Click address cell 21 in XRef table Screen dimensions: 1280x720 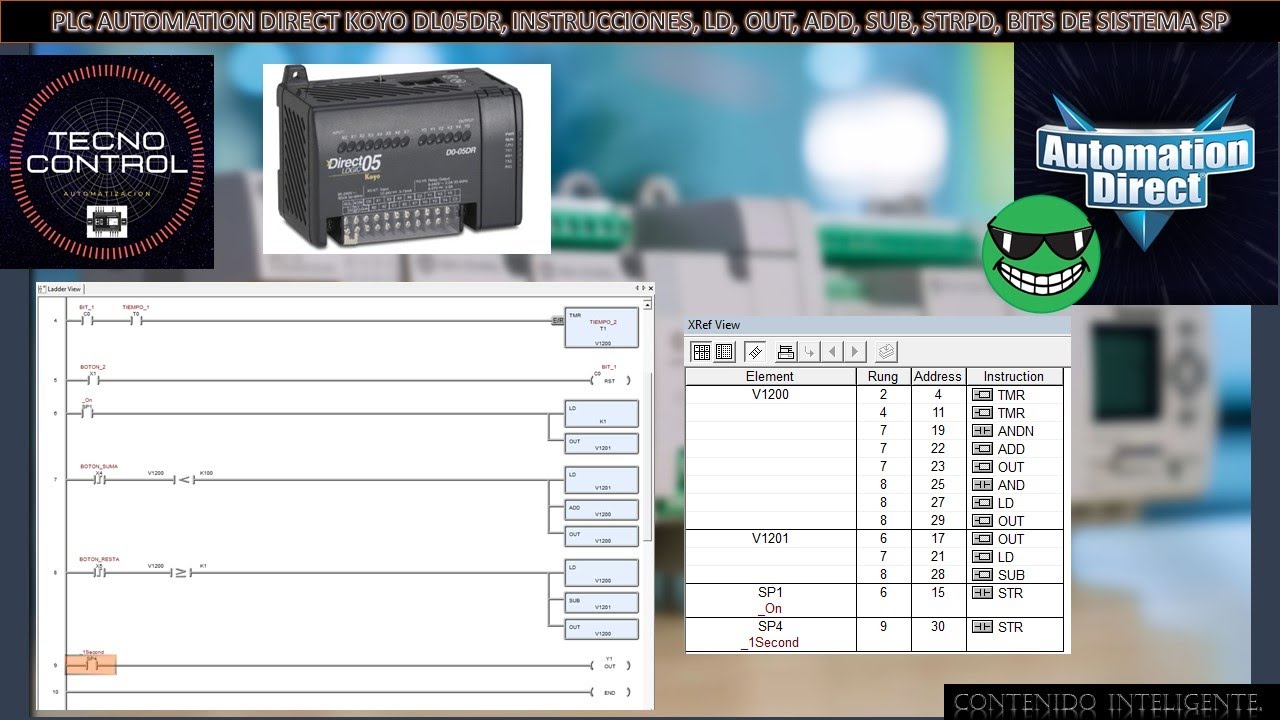coord(938,557)
